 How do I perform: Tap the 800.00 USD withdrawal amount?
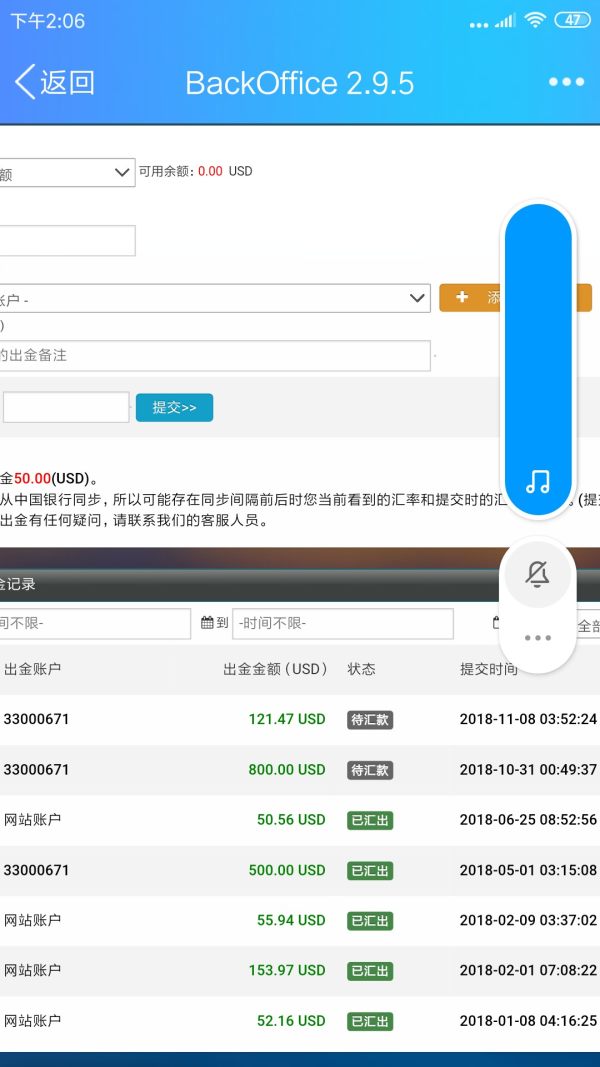pos(287,770)
